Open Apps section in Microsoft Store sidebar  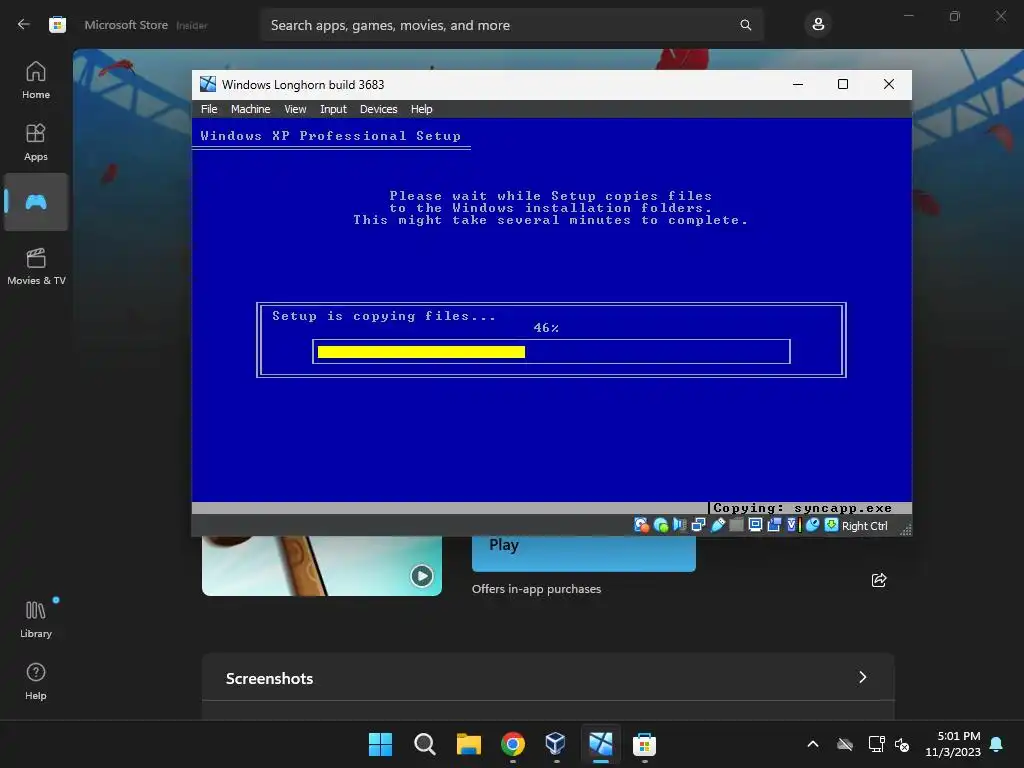[x=36, y=142]
